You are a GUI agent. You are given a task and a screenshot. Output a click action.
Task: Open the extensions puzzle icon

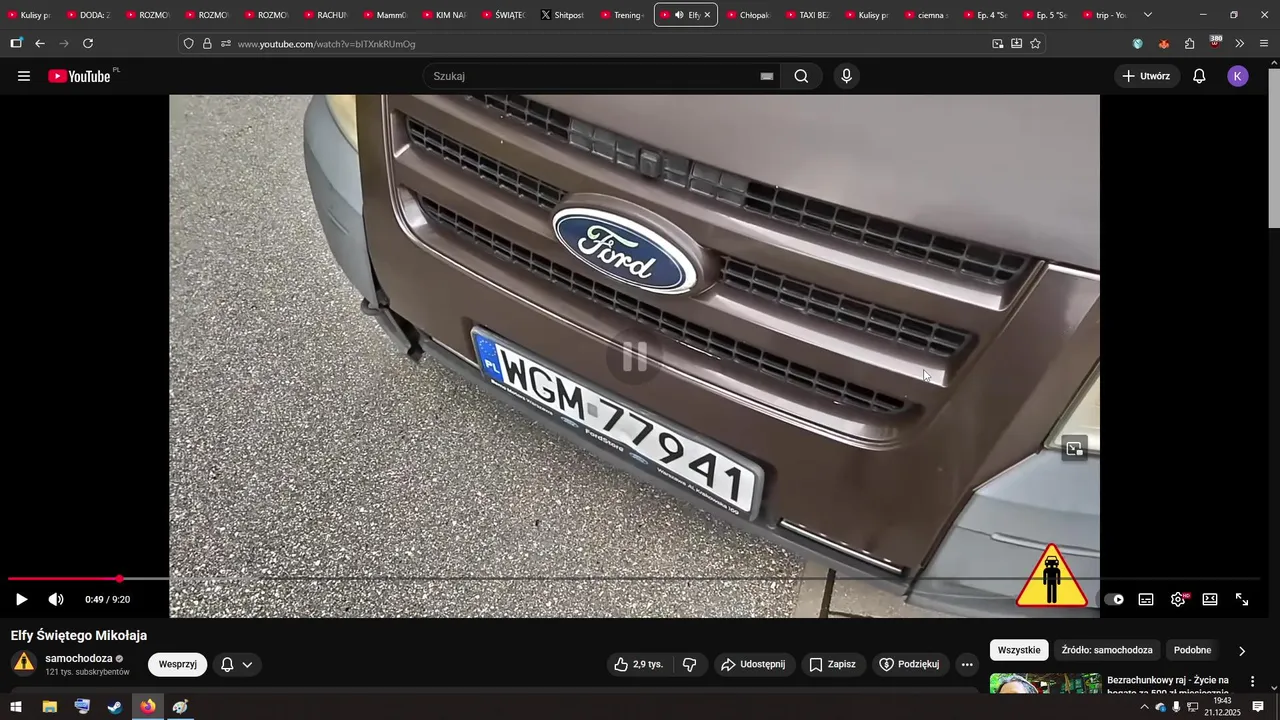[1189, 43]
